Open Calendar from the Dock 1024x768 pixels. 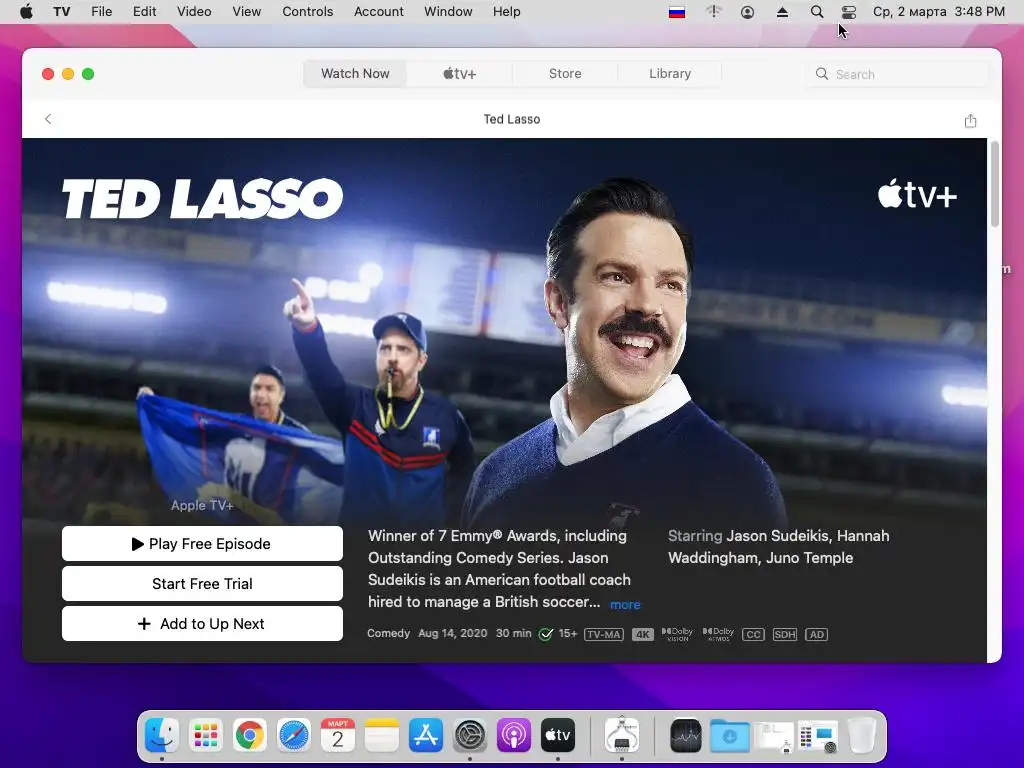click(x=338, y=736)
